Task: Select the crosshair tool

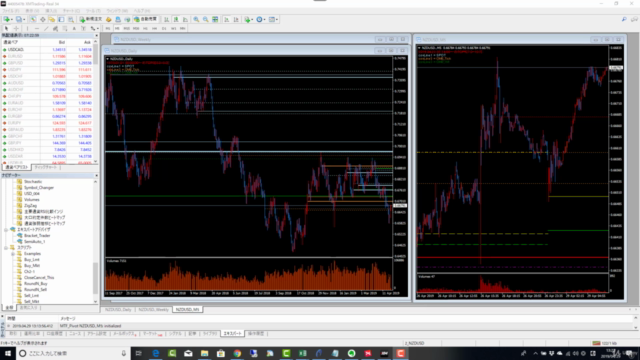Action: coord(16,29)
